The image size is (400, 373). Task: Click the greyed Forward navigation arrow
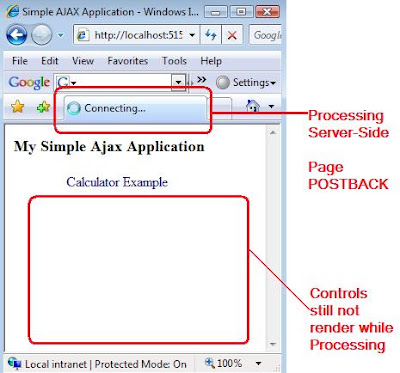pos(42,34)
